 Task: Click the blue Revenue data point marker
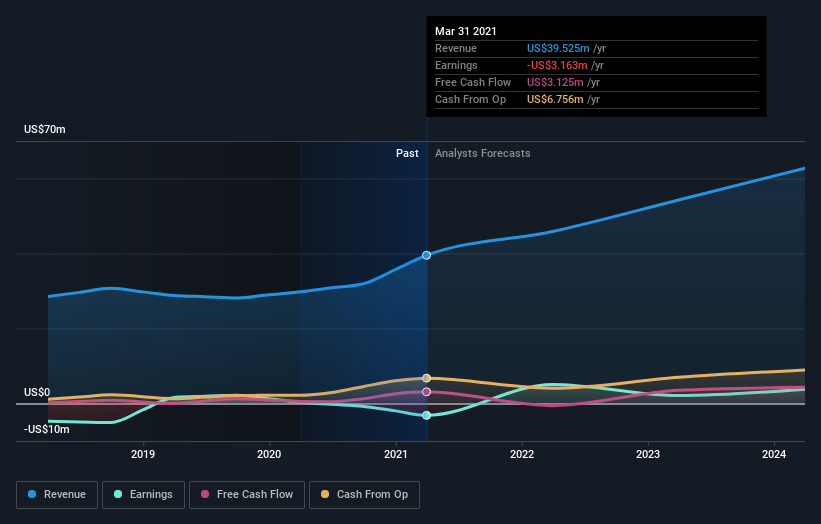pos(426,255)
